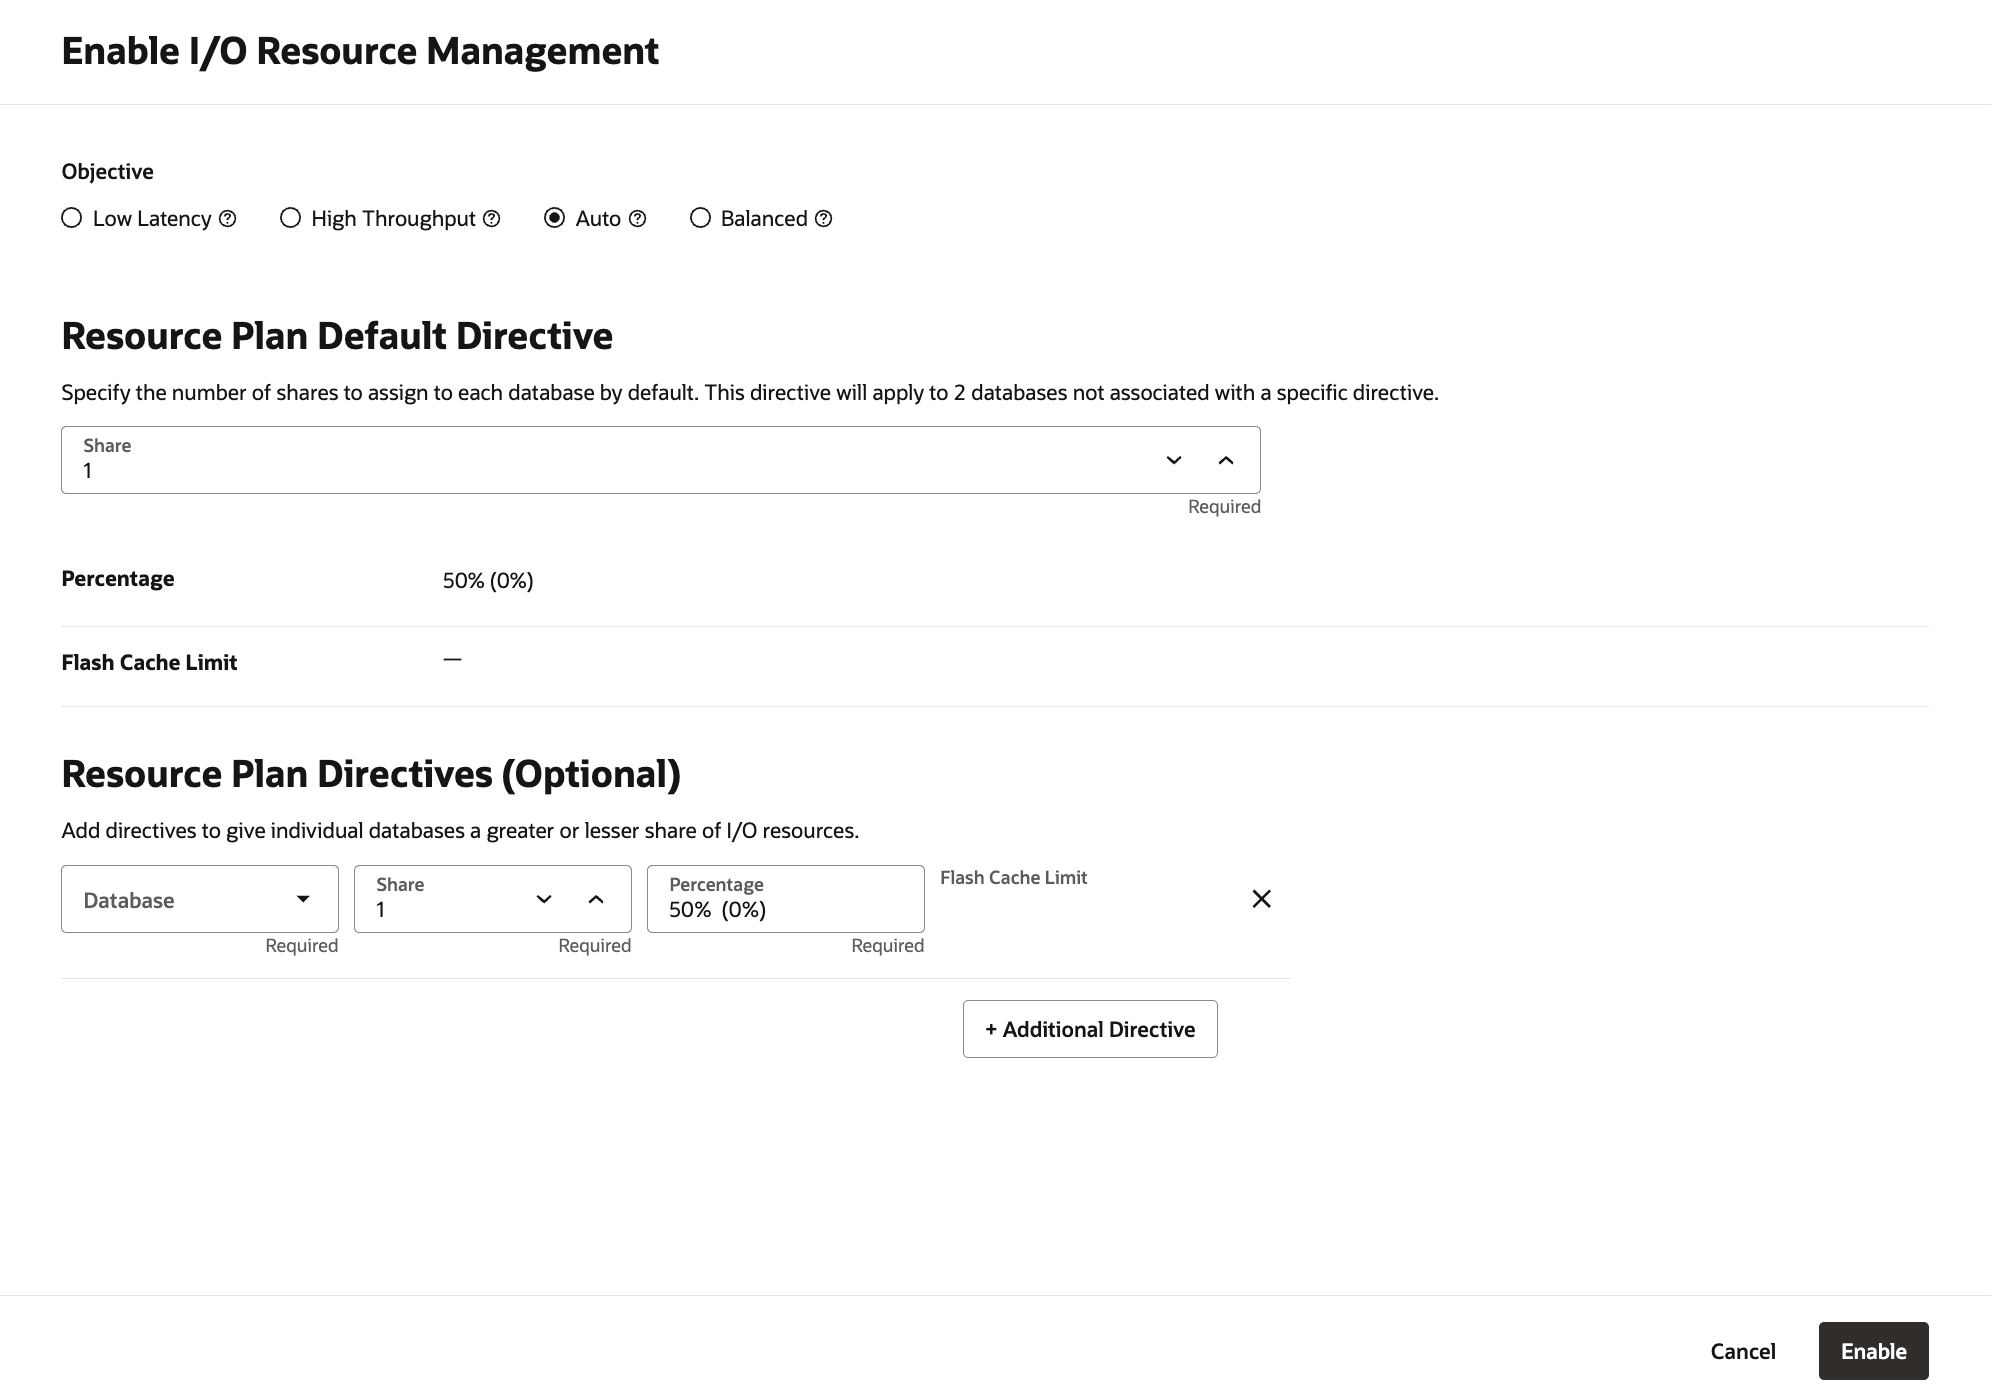Click the Cancel button
This screenshot has width=1992, height=1386.
click(1742, 1350)
